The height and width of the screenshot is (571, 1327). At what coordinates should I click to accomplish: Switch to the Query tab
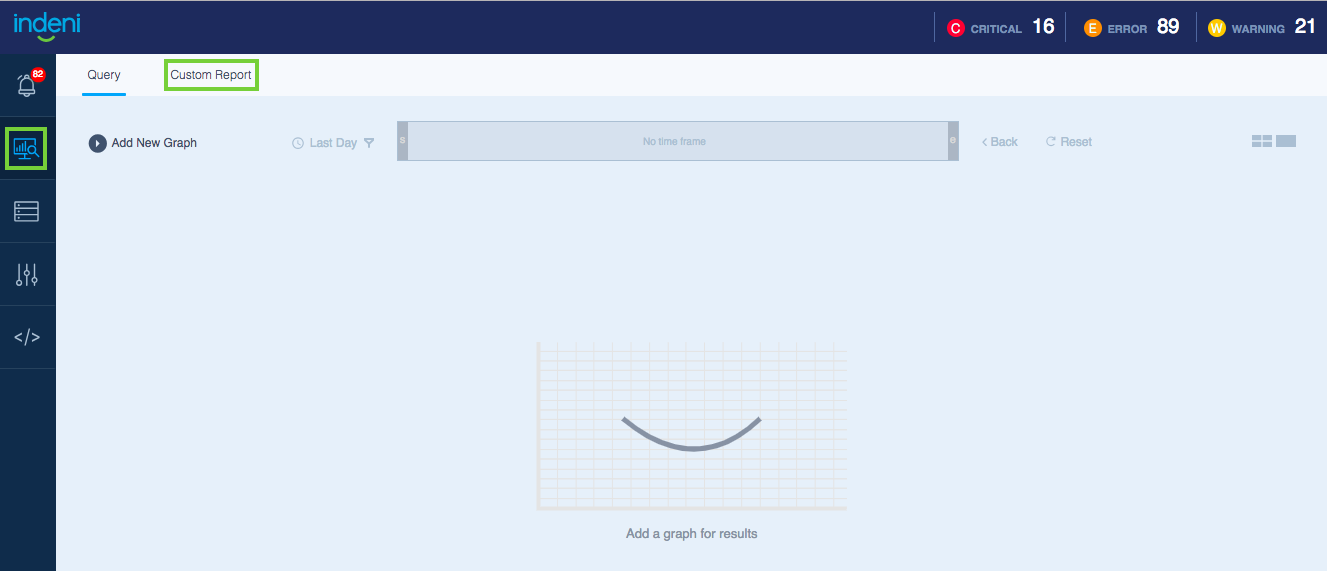point(104,75)
